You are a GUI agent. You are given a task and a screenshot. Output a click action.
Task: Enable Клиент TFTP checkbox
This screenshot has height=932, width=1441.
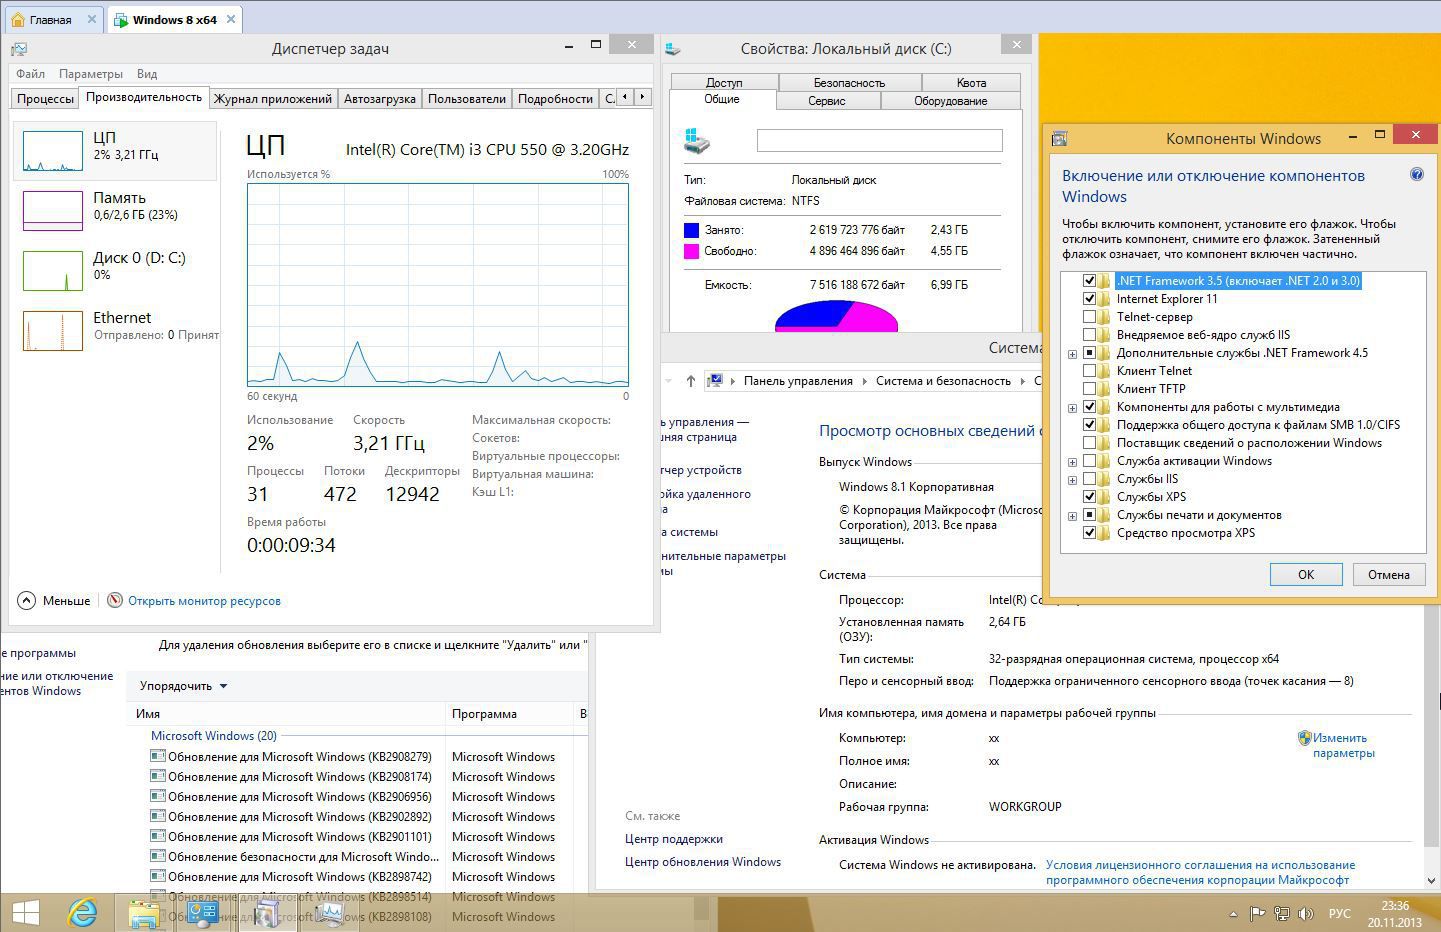pos(1089,389)
